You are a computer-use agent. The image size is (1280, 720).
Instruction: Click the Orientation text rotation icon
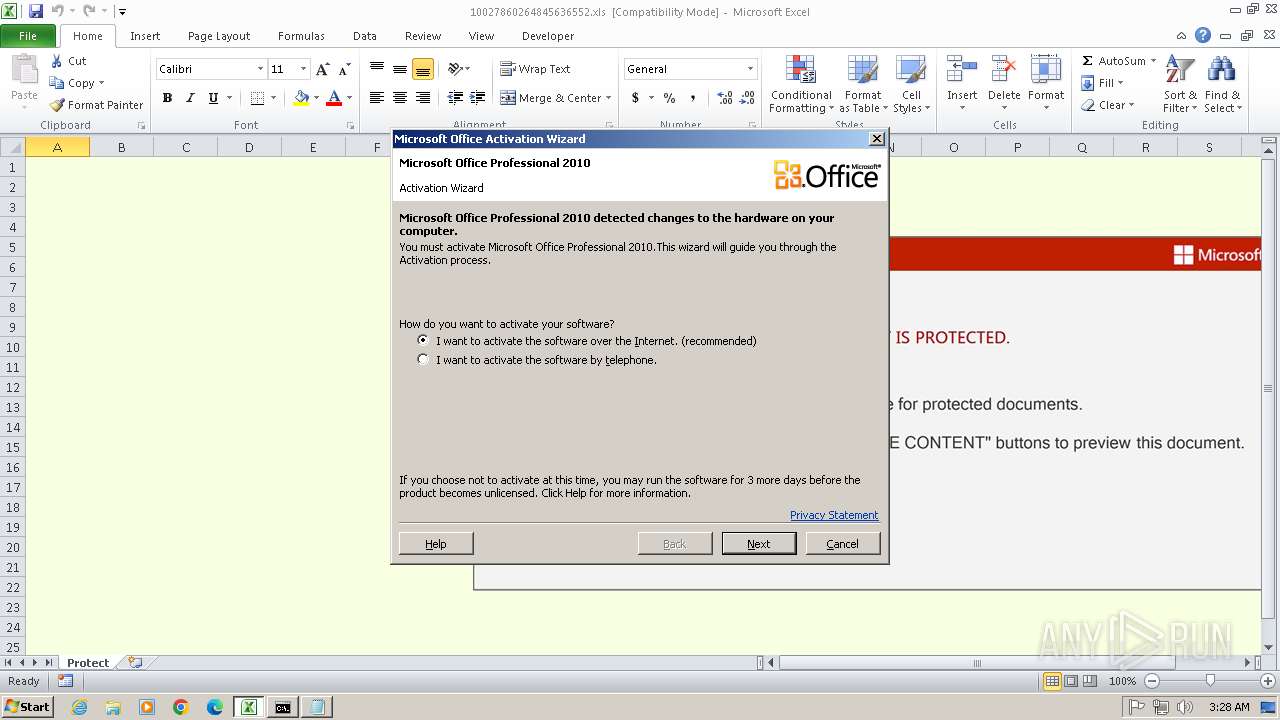click(455, 69)
